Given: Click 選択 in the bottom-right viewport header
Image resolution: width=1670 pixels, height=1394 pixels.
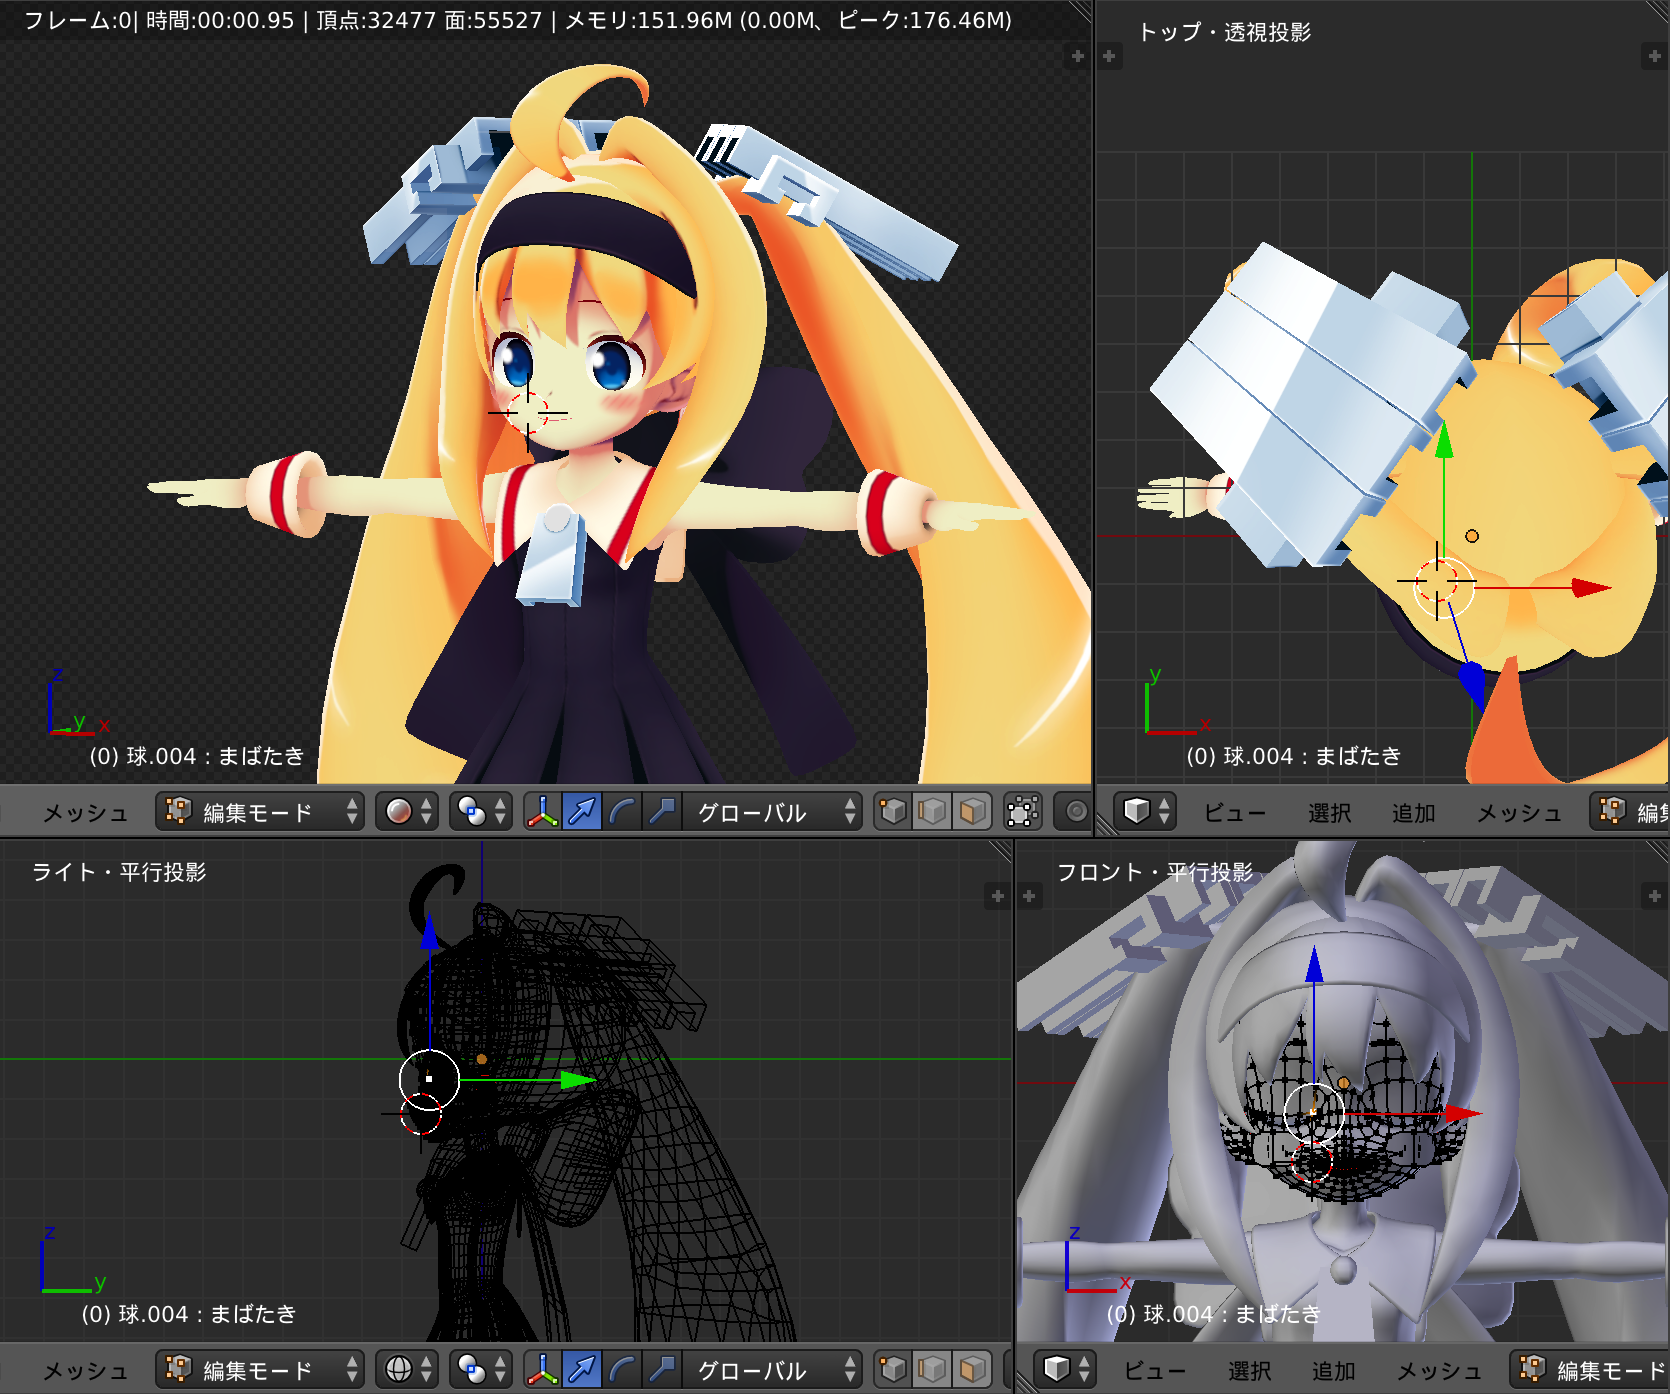Looking at the screenshot, I should coord(1249,1370).
